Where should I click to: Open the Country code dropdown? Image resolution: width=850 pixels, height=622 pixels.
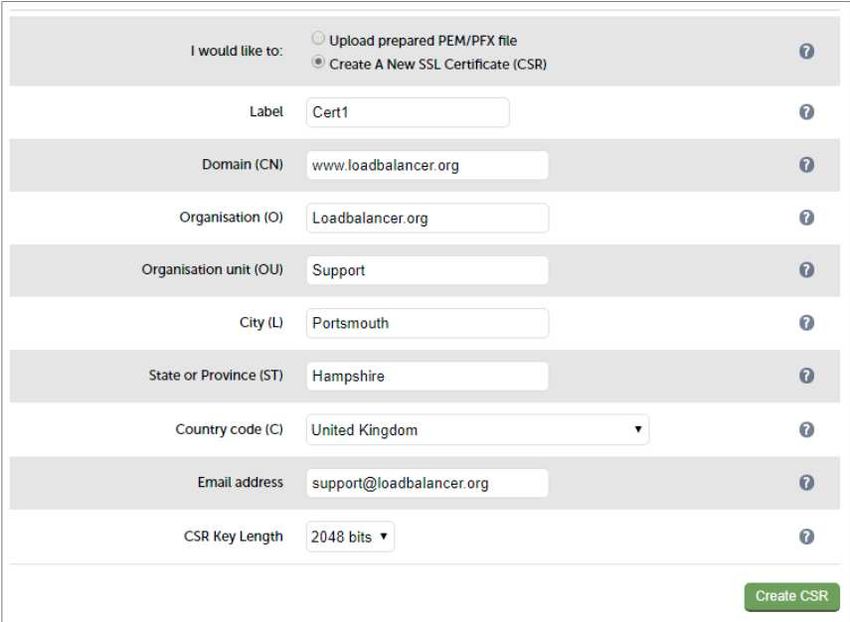point(477,429)
